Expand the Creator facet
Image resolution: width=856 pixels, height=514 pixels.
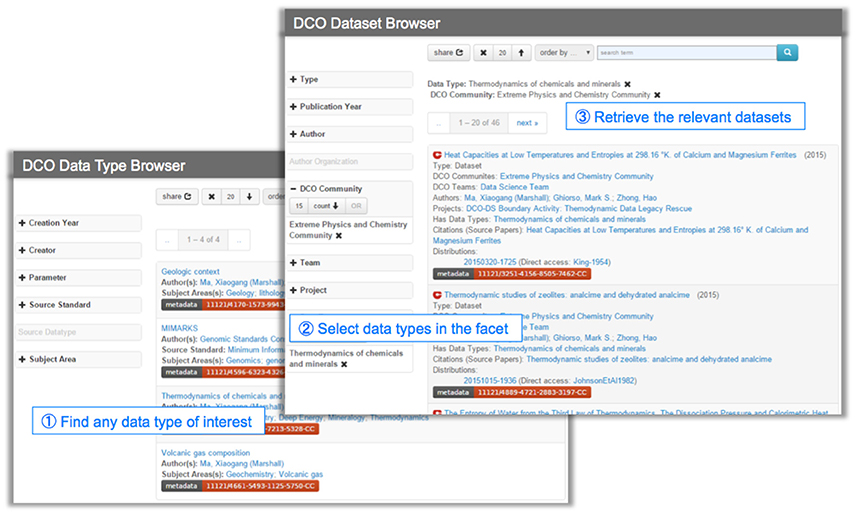coord(79,250)
